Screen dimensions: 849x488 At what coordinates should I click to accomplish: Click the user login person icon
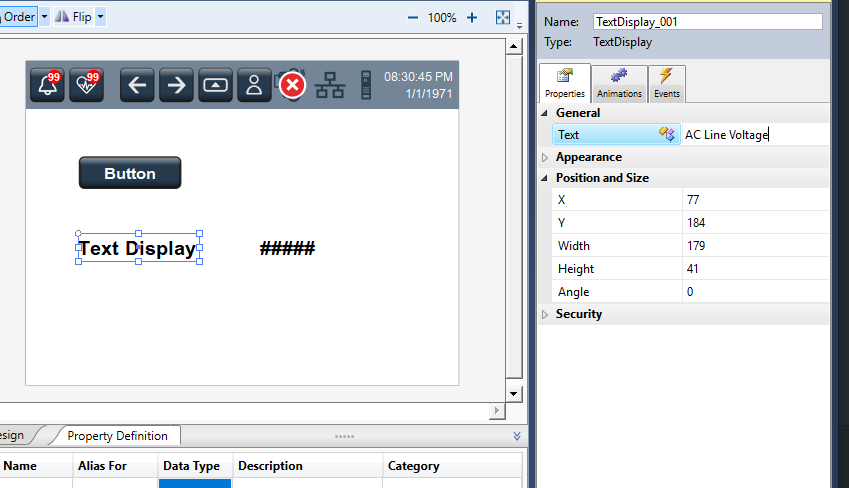[x=254, y=85]
